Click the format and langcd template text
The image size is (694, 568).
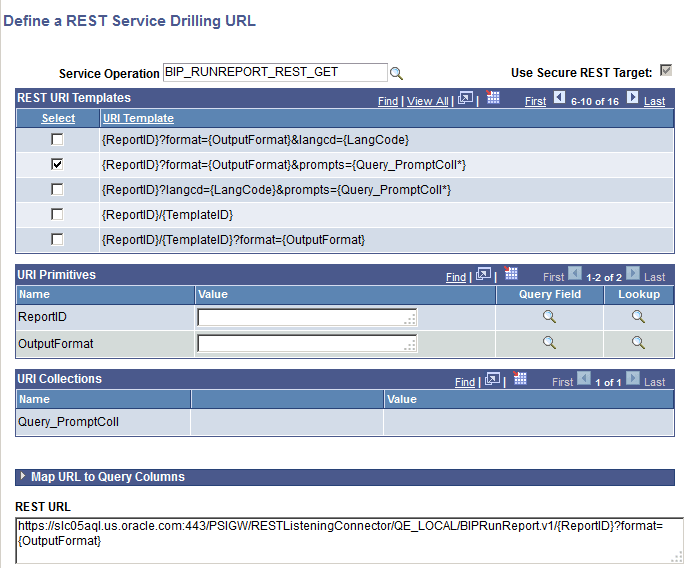click(x=255, y=140)
